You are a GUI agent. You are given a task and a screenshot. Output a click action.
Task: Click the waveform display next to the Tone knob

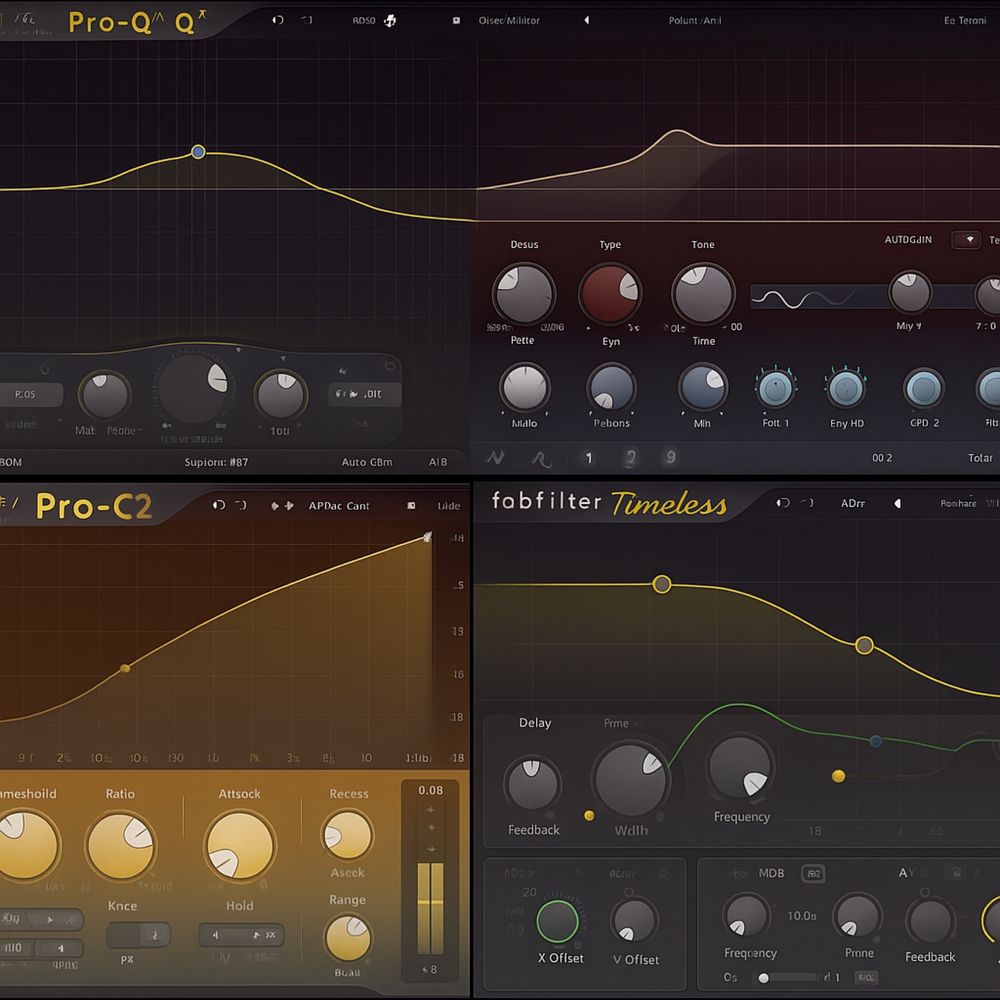click(x=820, y=297)
